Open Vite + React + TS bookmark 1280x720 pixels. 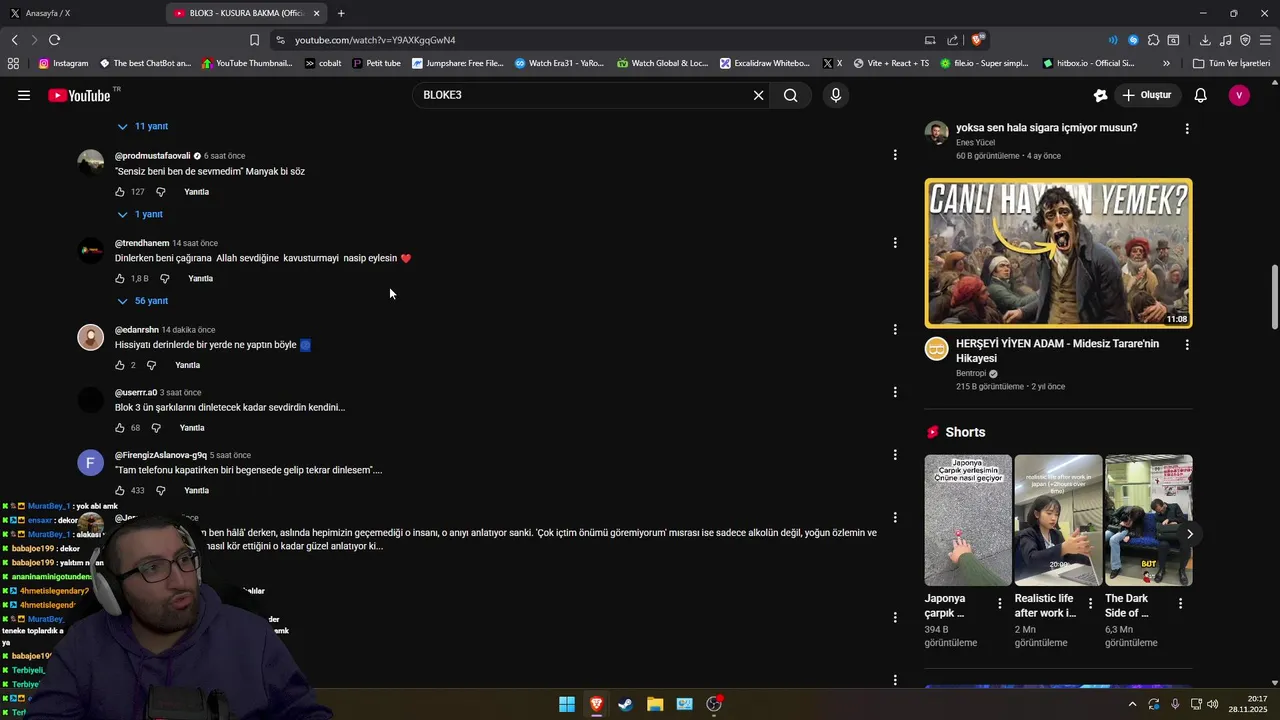point(891,63)
